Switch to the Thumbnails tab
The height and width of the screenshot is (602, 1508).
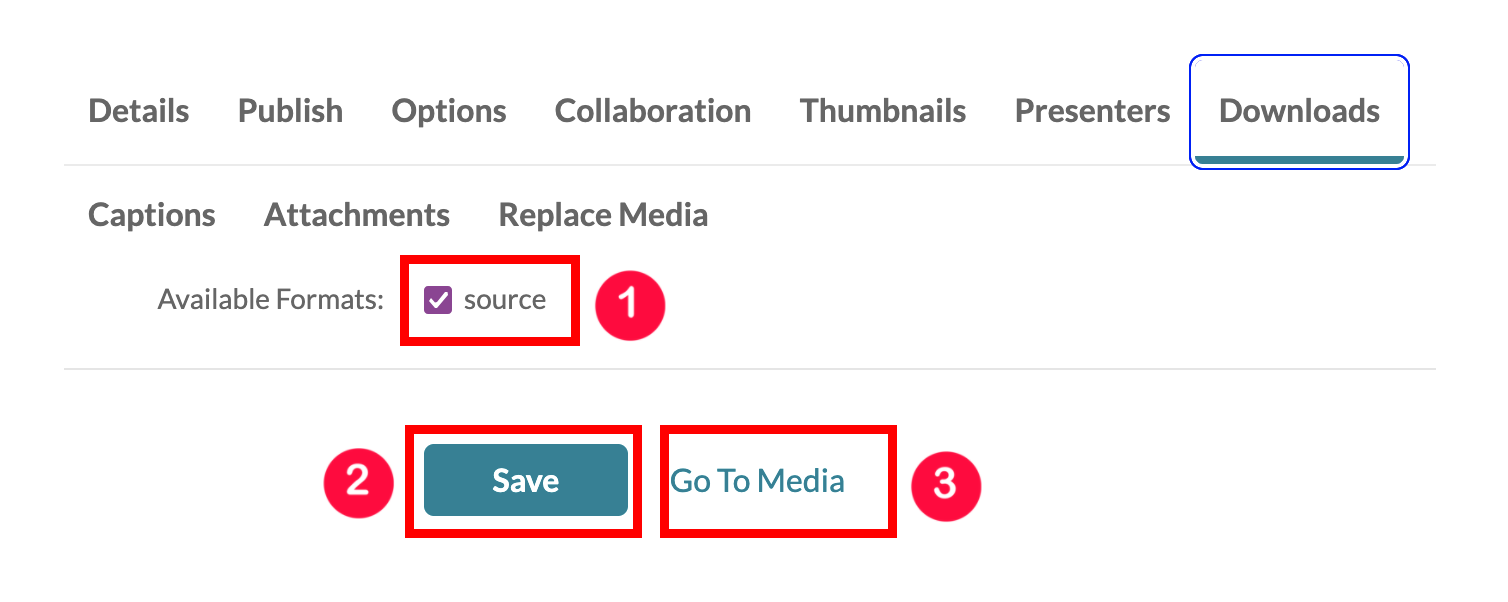[882, 111]
